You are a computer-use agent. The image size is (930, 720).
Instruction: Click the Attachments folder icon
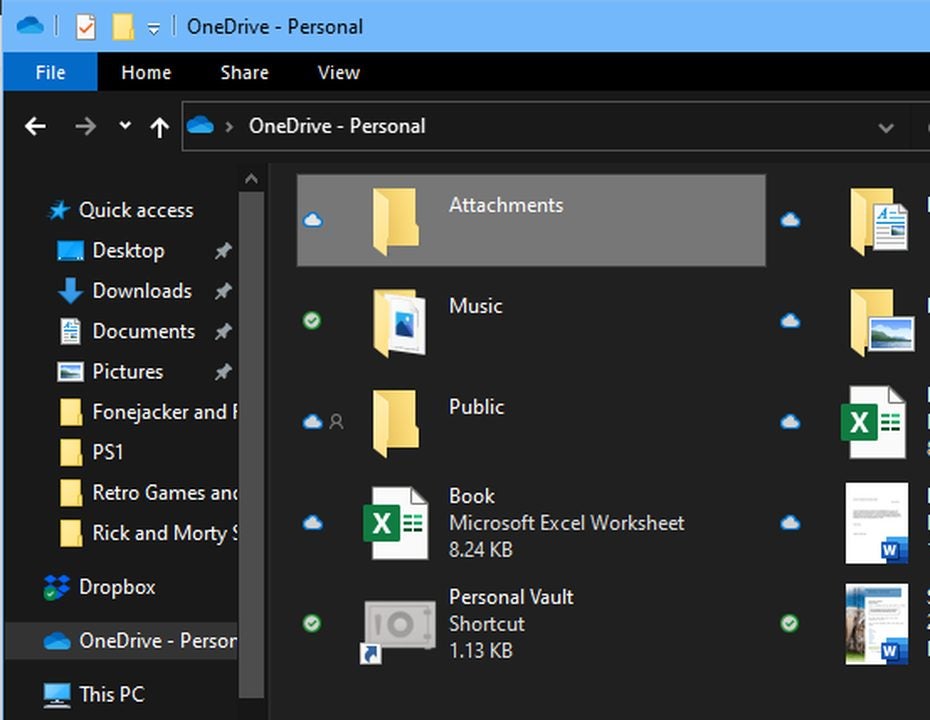click(x=396, y=221)
